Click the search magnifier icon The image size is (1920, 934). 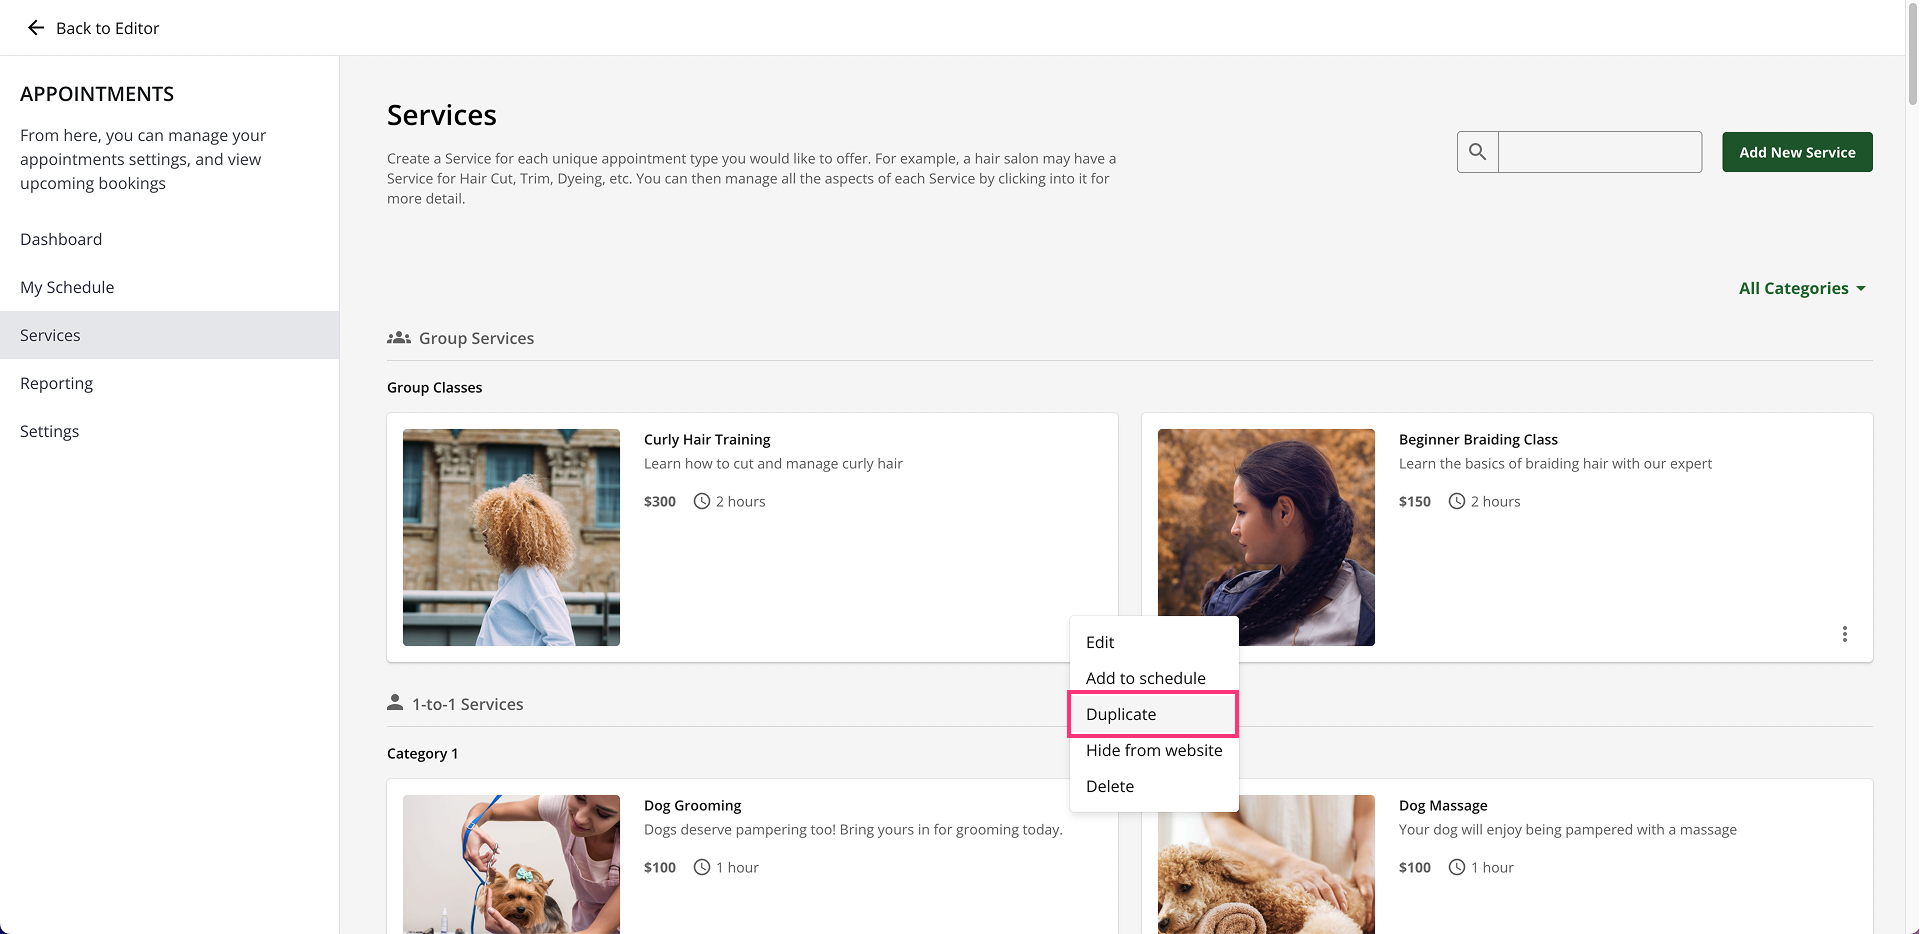click(1478, 152)
